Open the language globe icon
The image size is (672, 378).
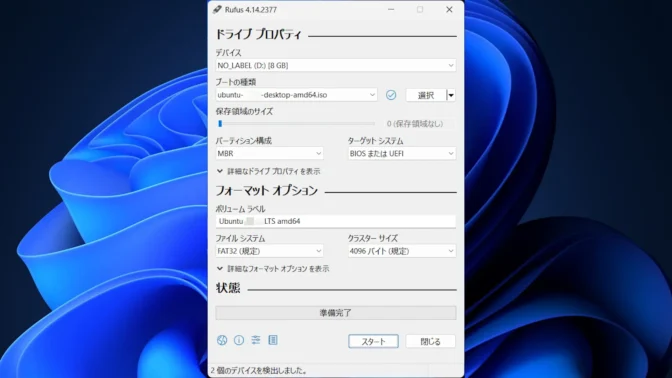[x=222, y=340]
